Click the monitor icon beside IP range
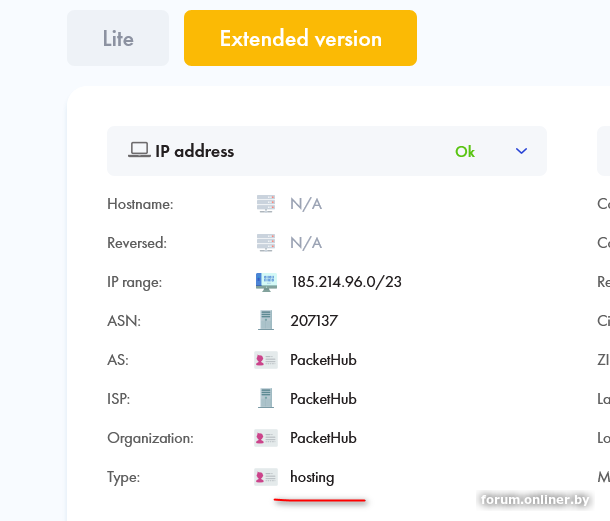The image size is (610, 521). pyautogui.click(x=265, y=282)
